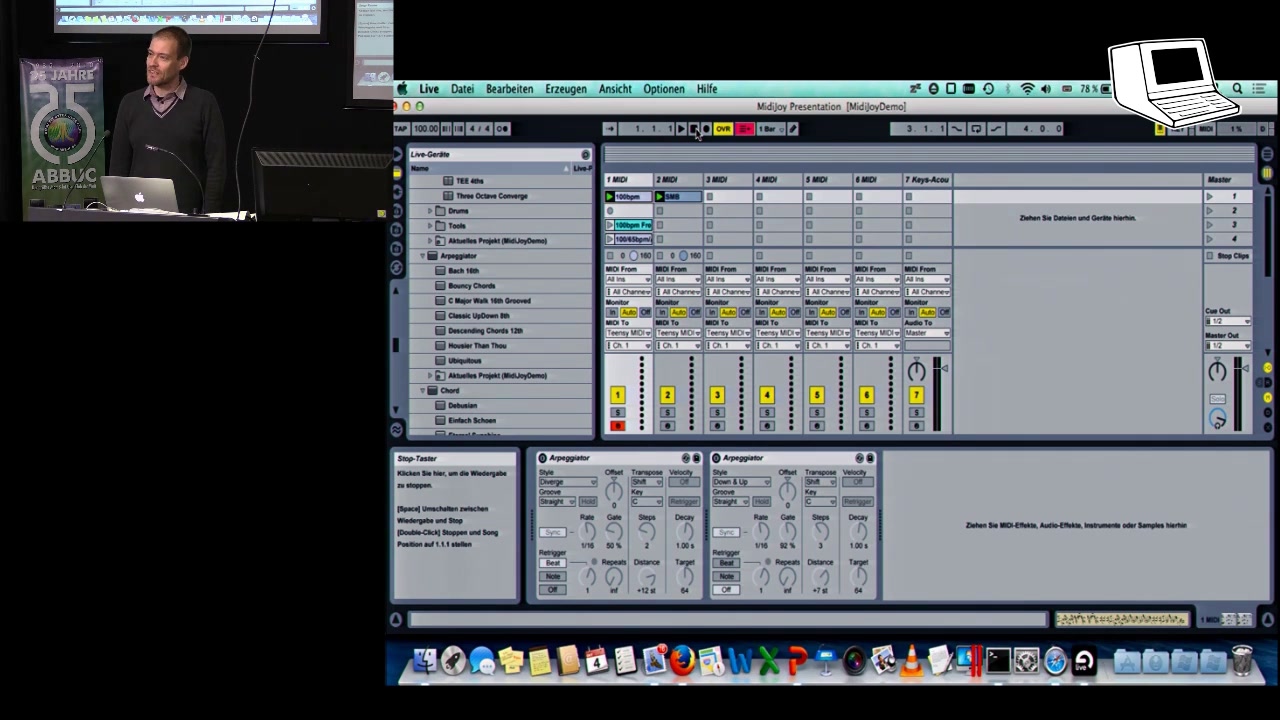The image size is (1280, 720).
Task: Click the track 7 pan knob
Action: click(x=916, y=371)
